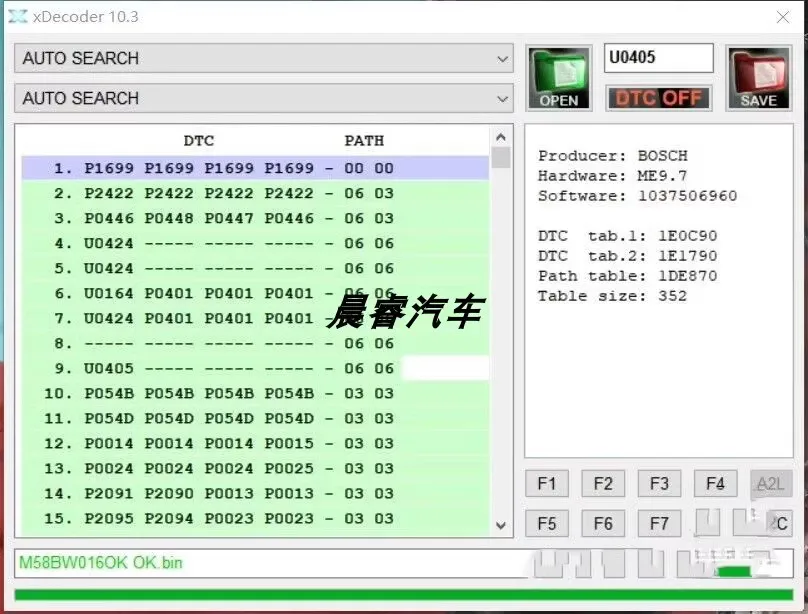This screenshot has width=808, height=614.
Task: Select row 3 with P0446 P0448
Action: pyautogui.click(x=255, y=218)
